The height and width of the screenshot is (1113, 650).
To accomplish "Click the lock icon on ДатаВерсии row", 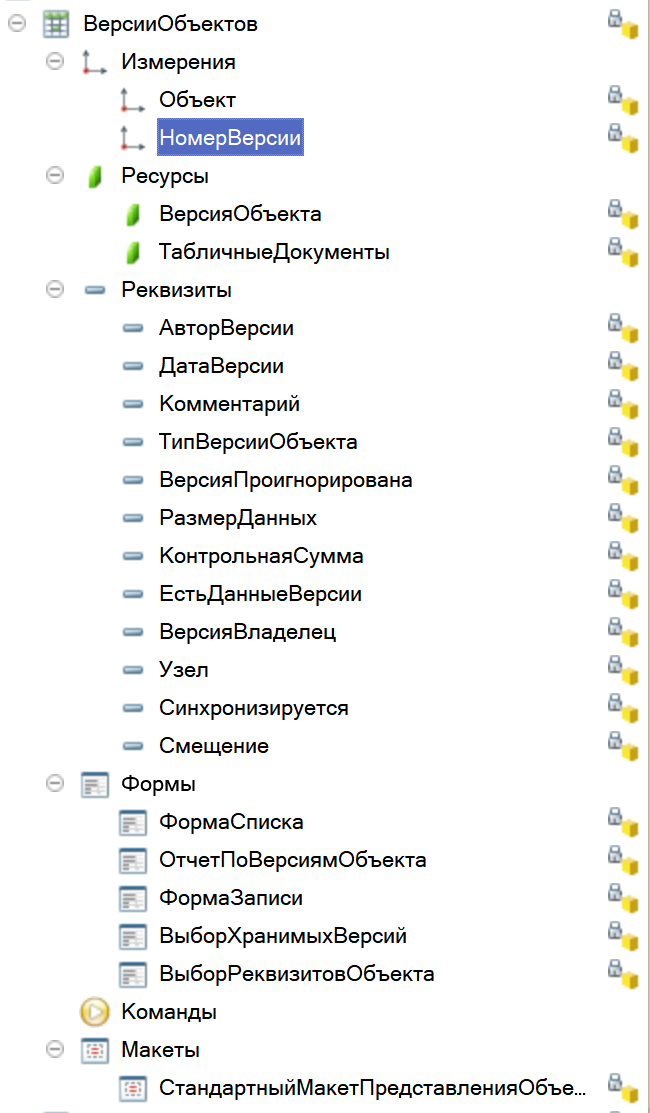I will pos(615,359).
